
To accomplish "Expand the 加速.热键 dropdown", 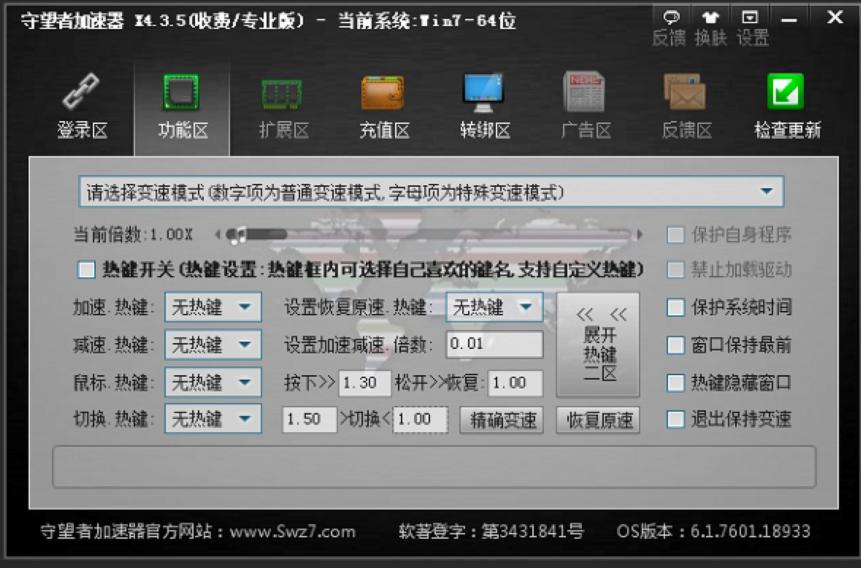I will [213, 307].
